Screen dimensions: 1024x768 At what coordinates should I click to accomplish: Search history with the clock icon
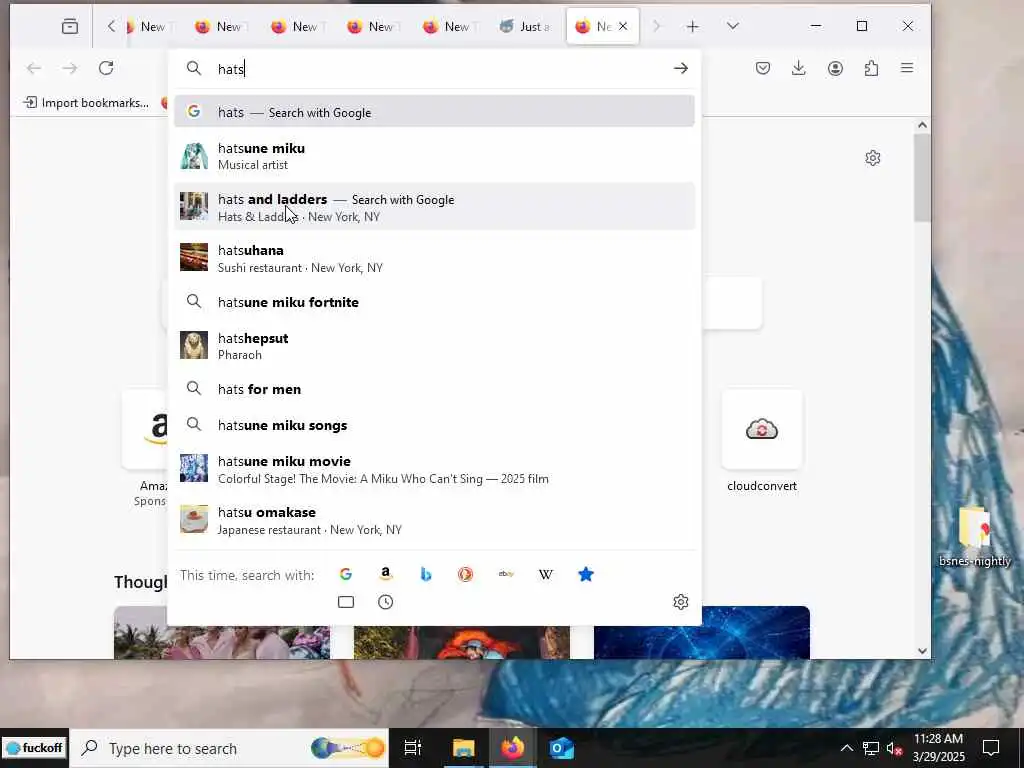[x=386, y=601]
